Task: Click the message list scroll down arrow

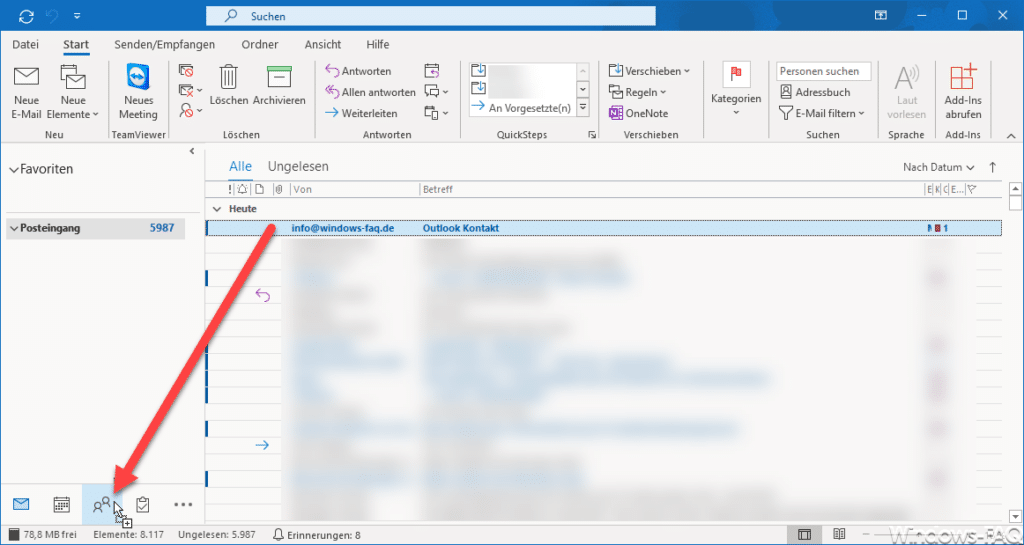Action: 1015,515
